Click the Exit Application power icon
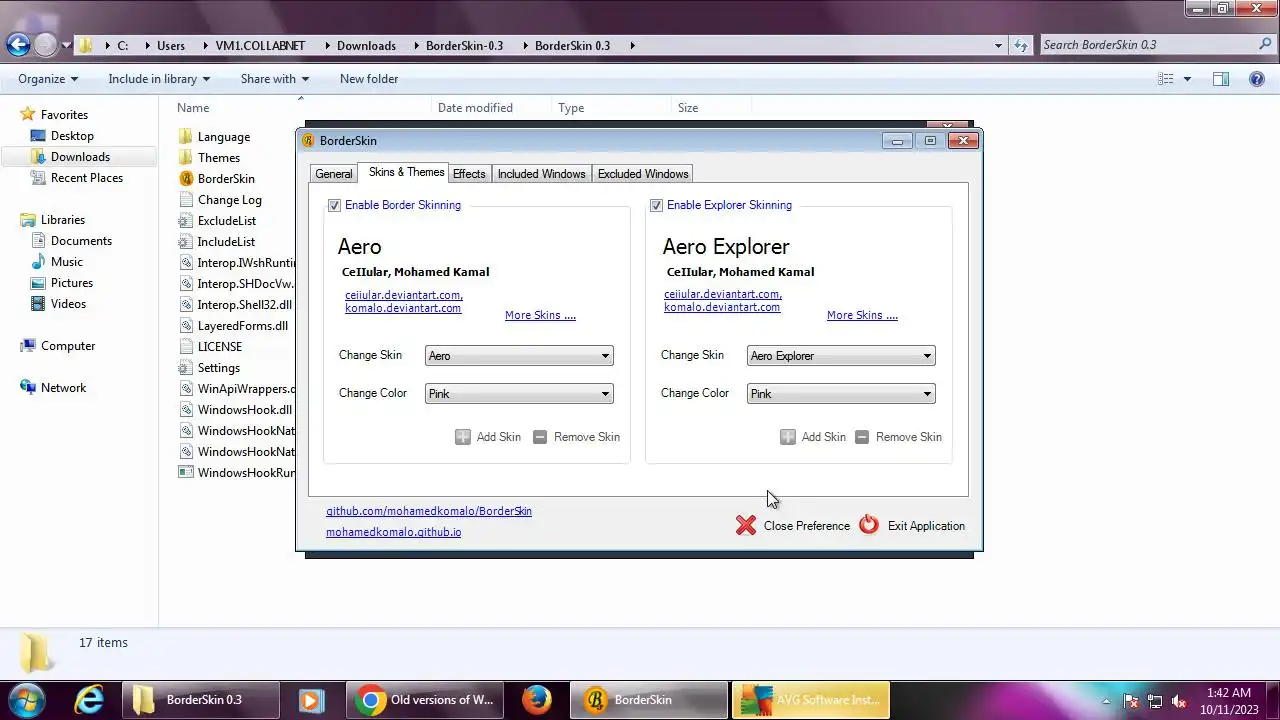The height and width of the screenshot is (720, 1280). [x=869, y=525]
